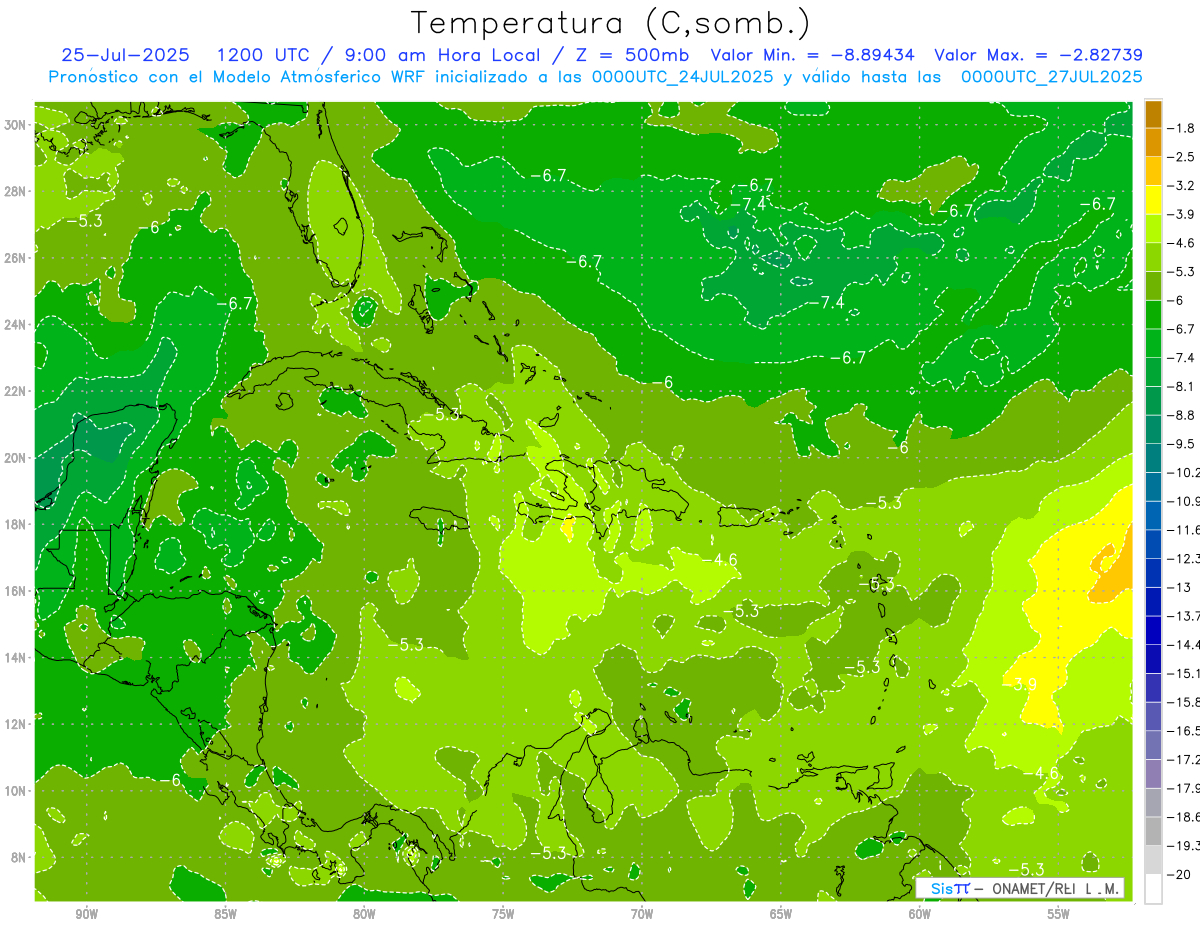This screenshot has height=927, width=1200.
Task: Click the -1.8 colorbar value label
Action: coord(1182,128)
